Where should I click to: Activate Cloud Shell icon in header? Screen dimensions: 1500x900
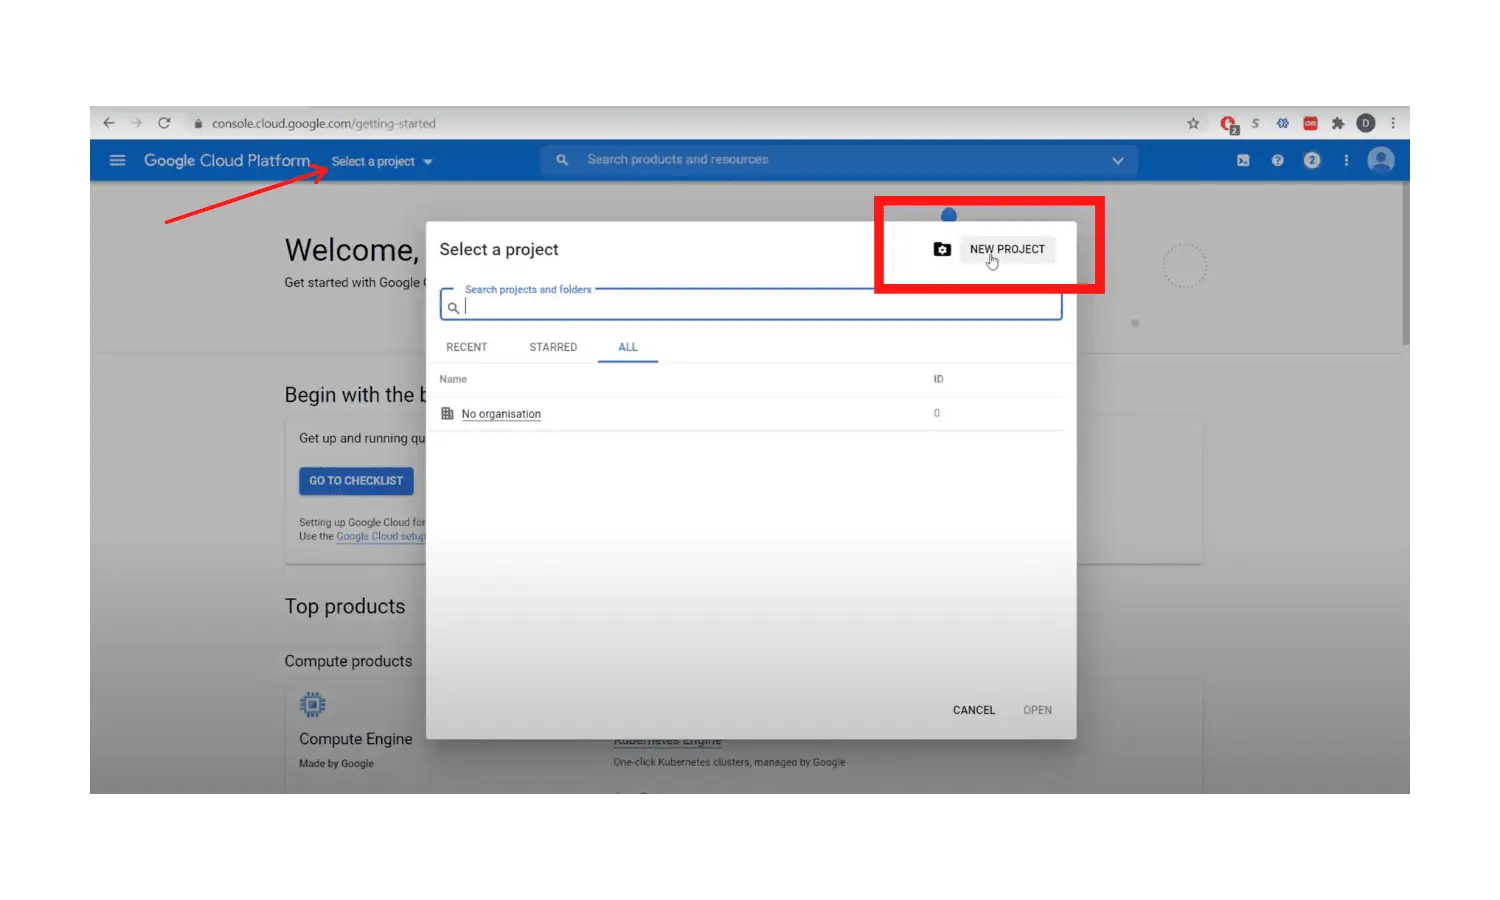tap(1243, 160)
